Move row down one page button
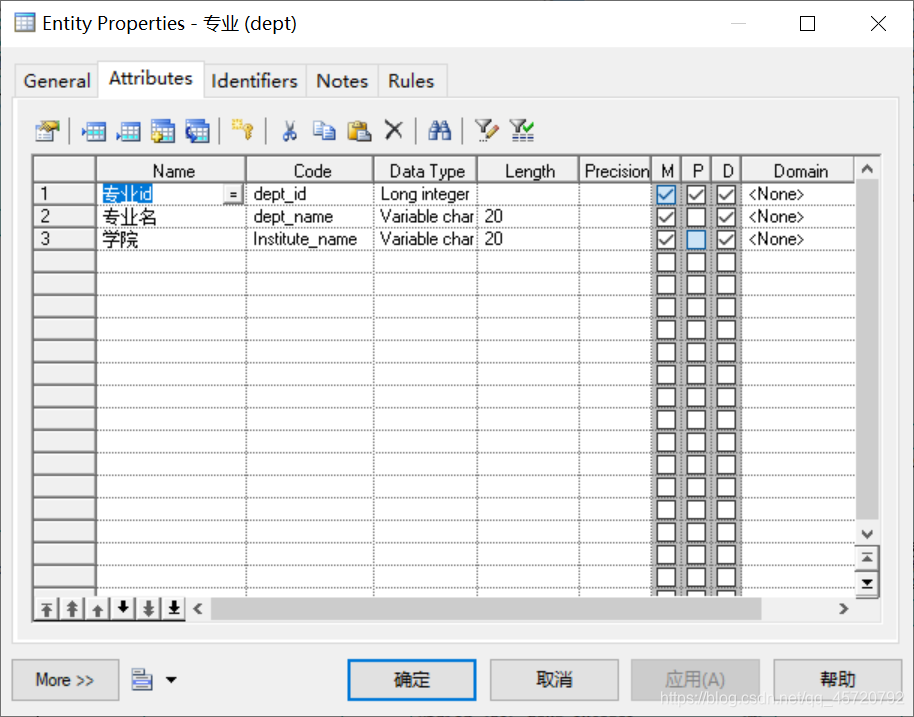The height and width of the screenshot is (717, 914). pos(149,609)
